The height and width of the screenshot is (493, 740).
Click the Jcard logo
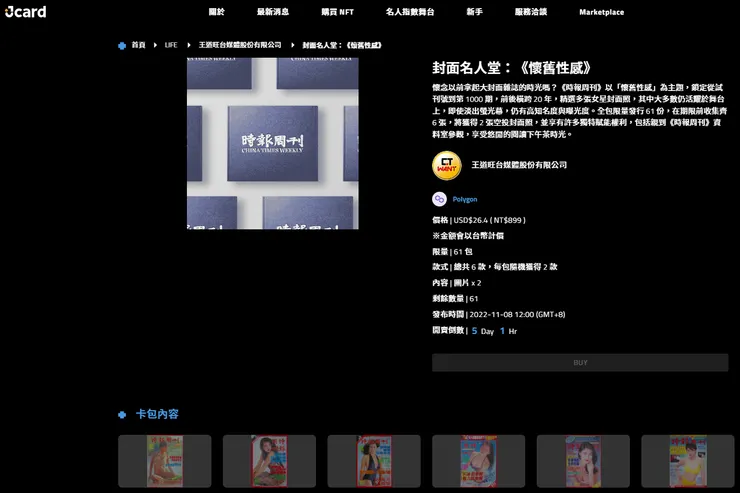coord(25,11)
